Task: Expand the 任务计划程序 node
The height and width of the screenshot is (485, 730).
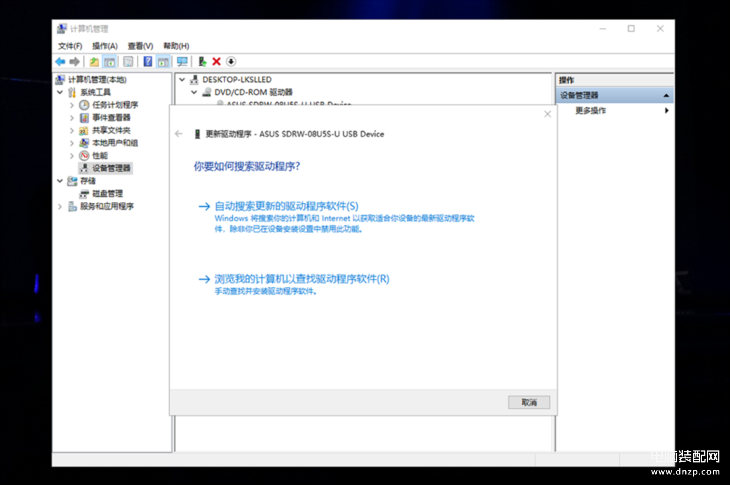Action: pyautogui.click(x=72, y=105)
